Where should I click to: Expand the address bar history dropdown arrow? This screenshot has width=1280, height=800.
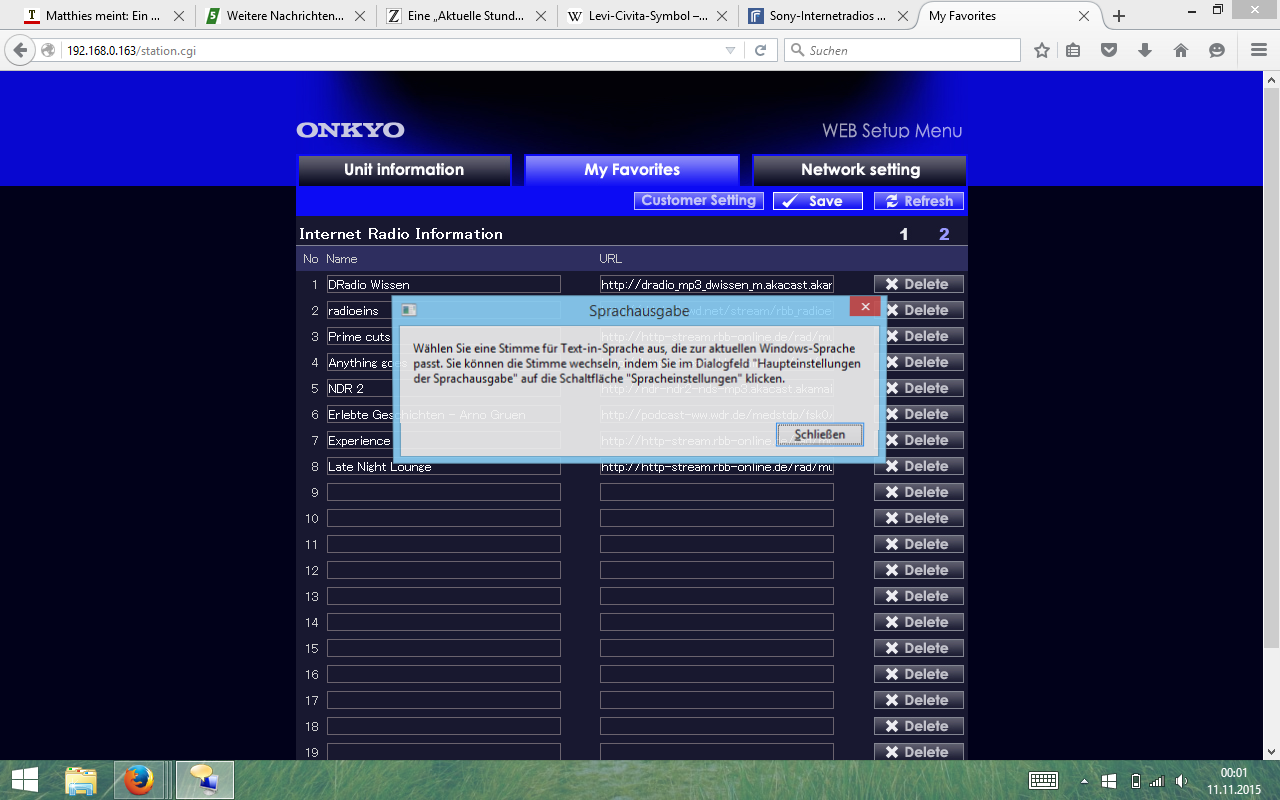point(730,50)
